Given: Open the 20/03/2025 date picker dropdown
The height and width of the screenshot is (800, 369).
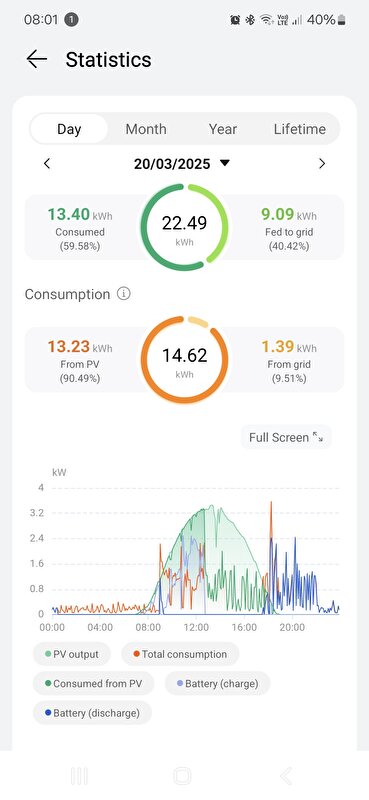Looking at the screenshot, I should 182,164.
